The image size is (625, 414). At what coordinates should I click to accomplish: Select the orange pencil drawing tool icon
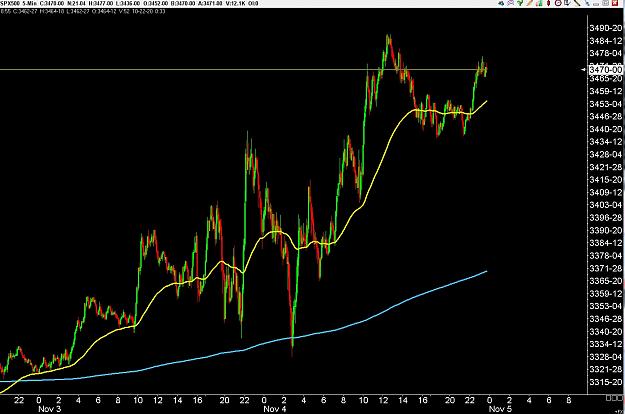tap(530, 3)
